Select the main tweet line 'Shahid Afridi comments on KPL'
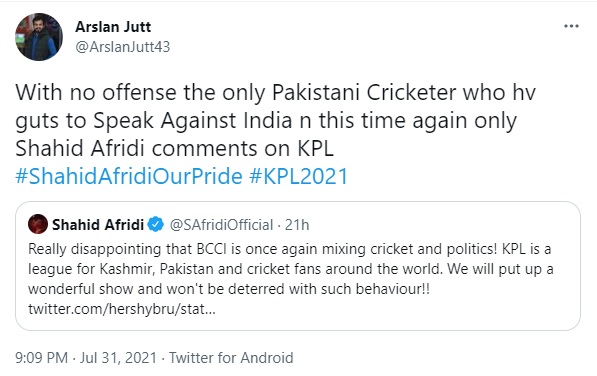The height and width of the screenshot is (376, 597). [x=174, y=148]
